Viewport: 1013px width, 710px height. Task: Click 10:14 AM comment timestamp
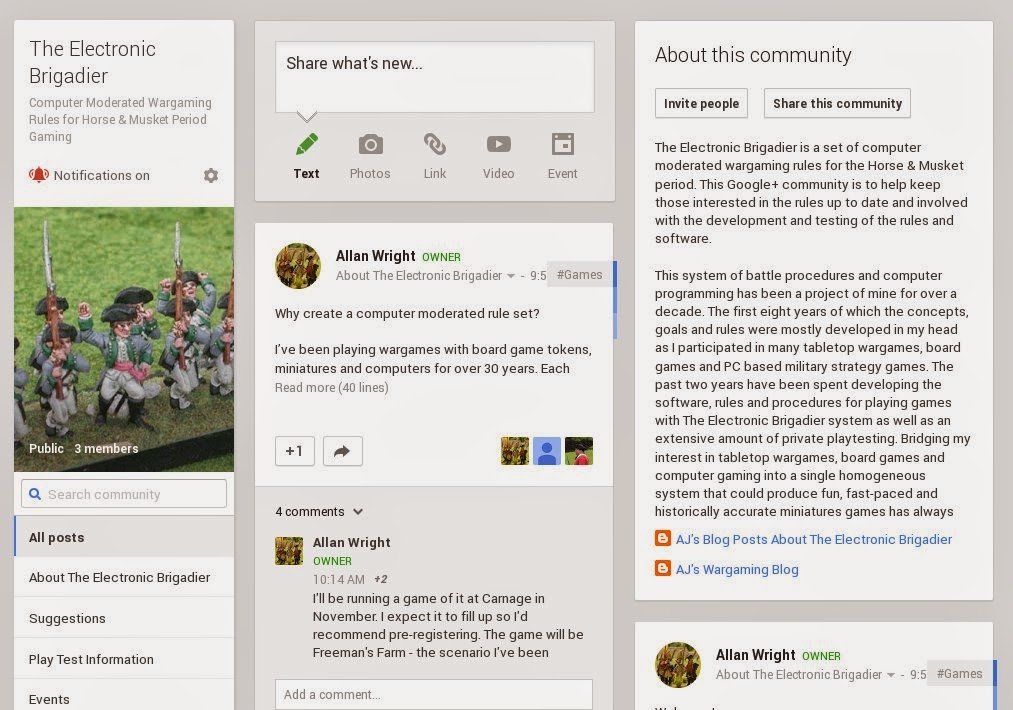[x=339, y=579]
